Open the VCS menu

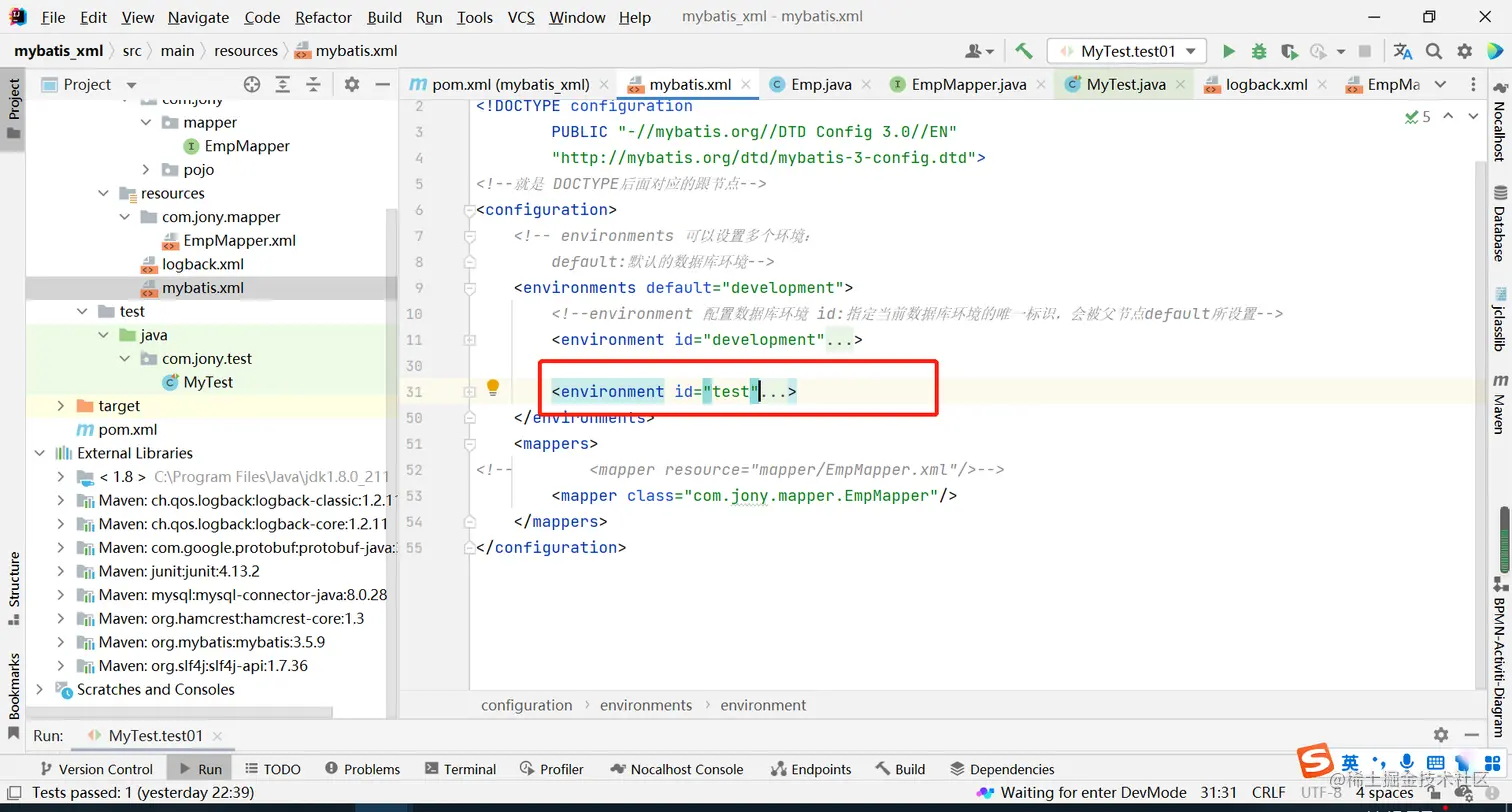[x=521, y=18]
